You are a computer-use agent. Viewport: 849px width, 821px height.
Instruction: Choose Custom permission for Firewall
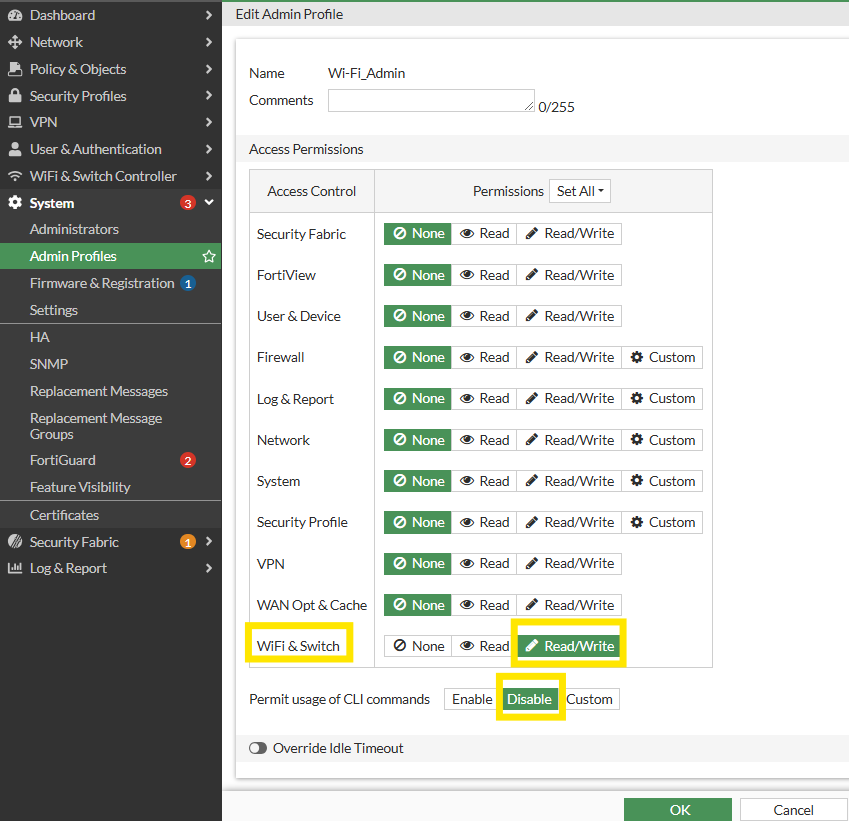tap(662, 357)
